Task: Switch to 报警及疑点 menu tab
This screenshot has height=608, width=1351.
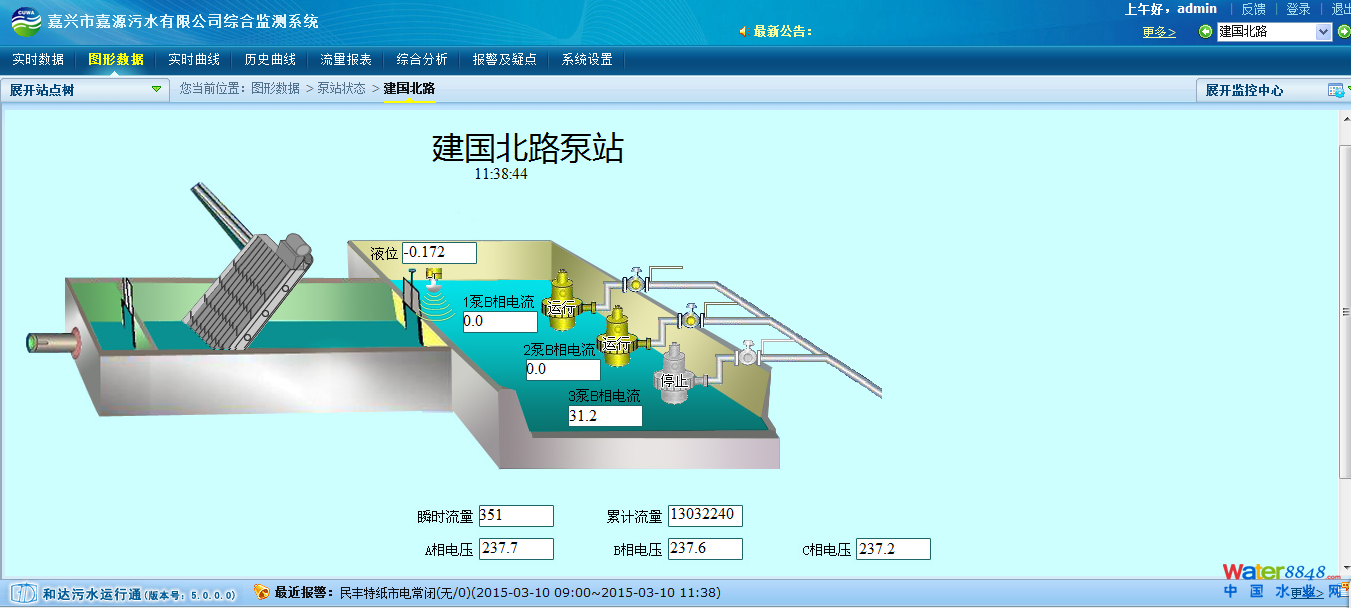Action: point(505,60)
